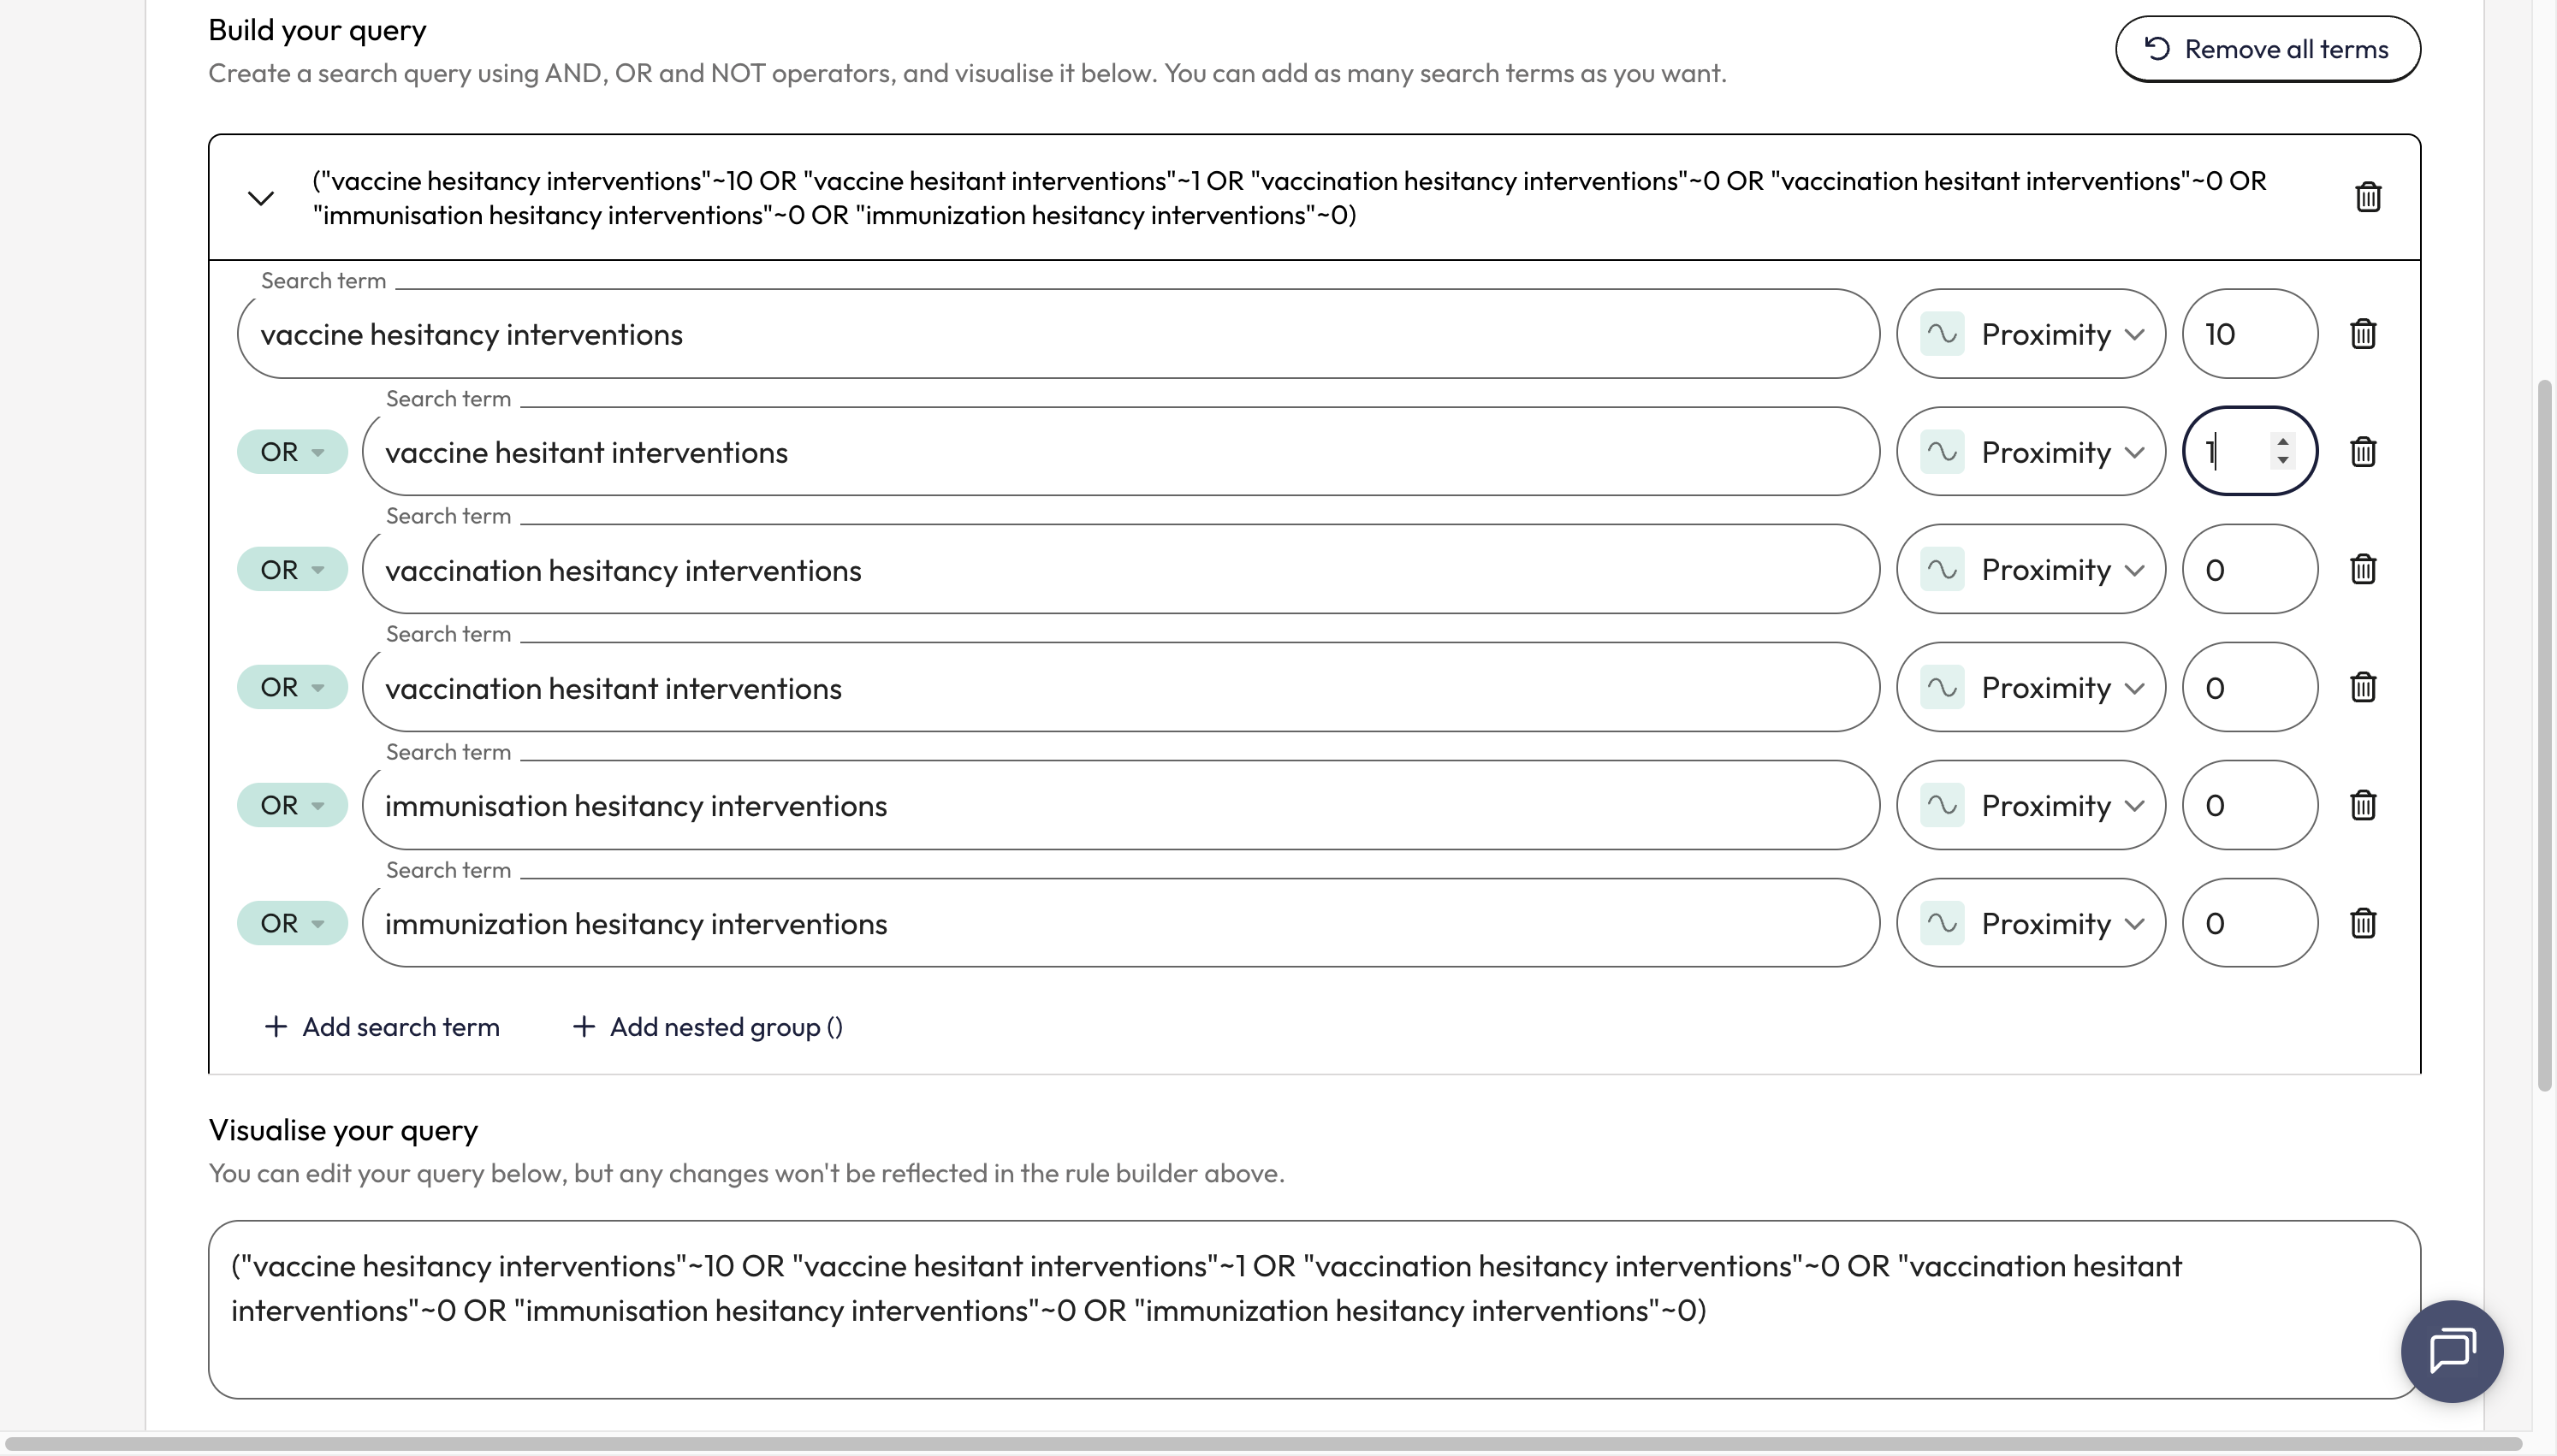Open the chat support bubble icon
Viewport: 2557px width, 1456px height.
[2452, 1351]
